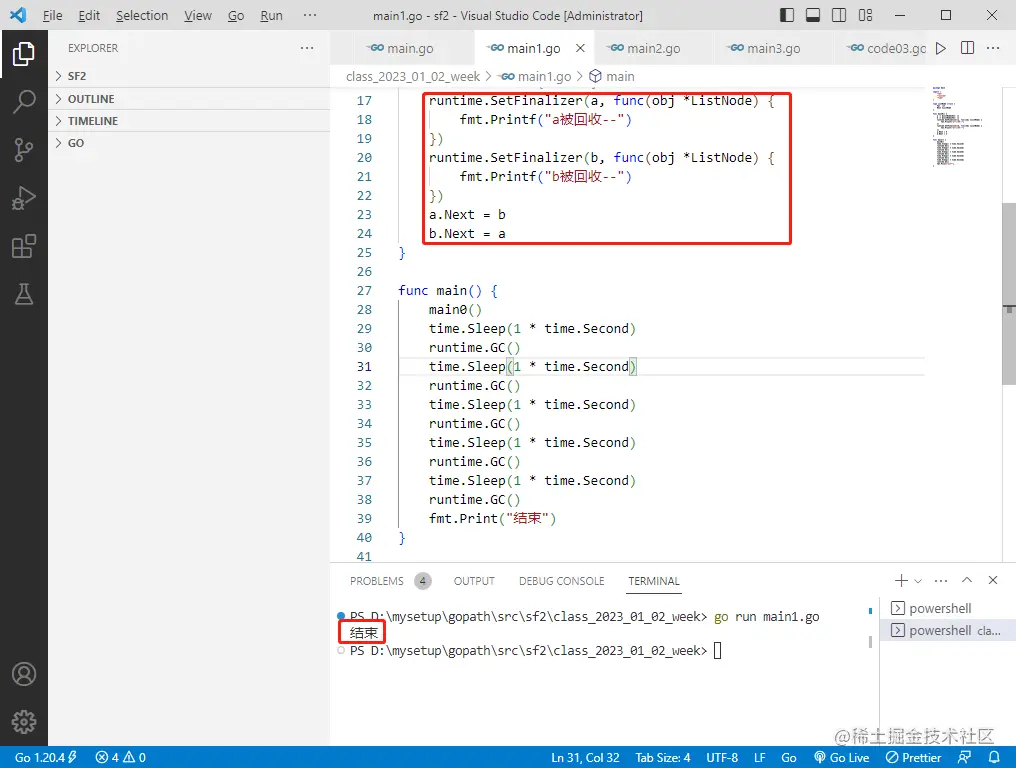This screenshot has width=1016, height=768.
Task: Expand the SF2 folder section
Action: [189, 76]
